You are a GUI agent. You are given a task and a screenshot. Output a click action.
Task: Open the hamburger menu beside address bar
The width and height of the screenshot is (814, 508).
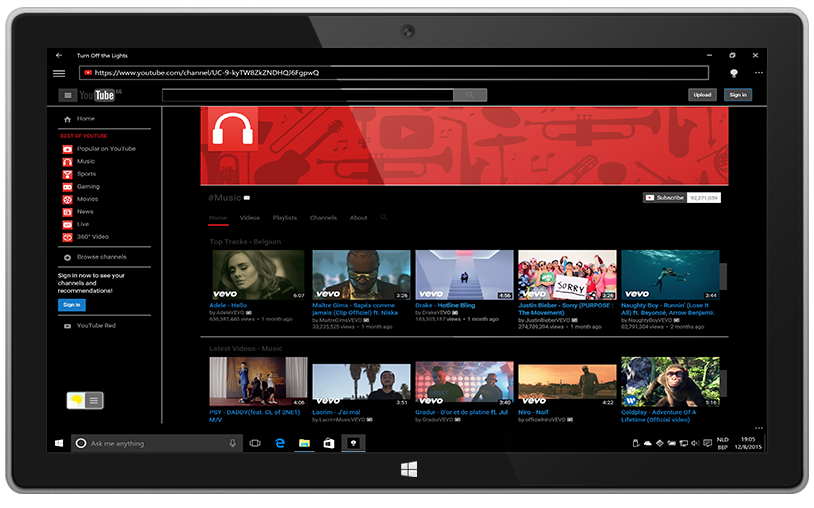coord(59,73)
